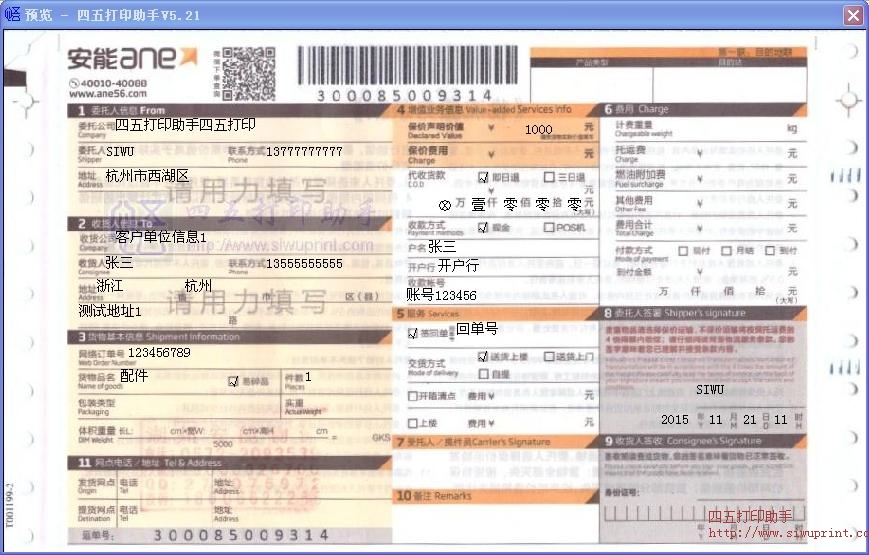Click the www.siwuprint.com link at bottom right
The image size is (869, 555).
pos(786,533)
